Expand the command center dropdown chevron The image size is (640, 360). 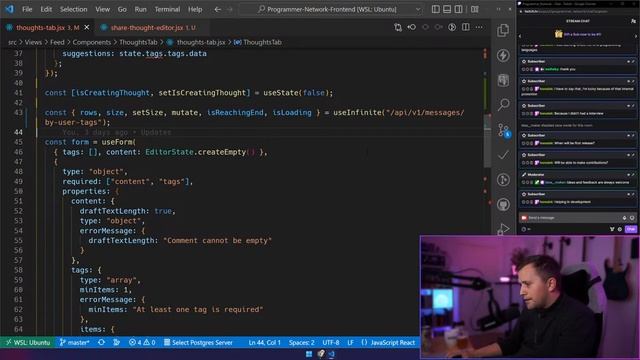(418, 9)
